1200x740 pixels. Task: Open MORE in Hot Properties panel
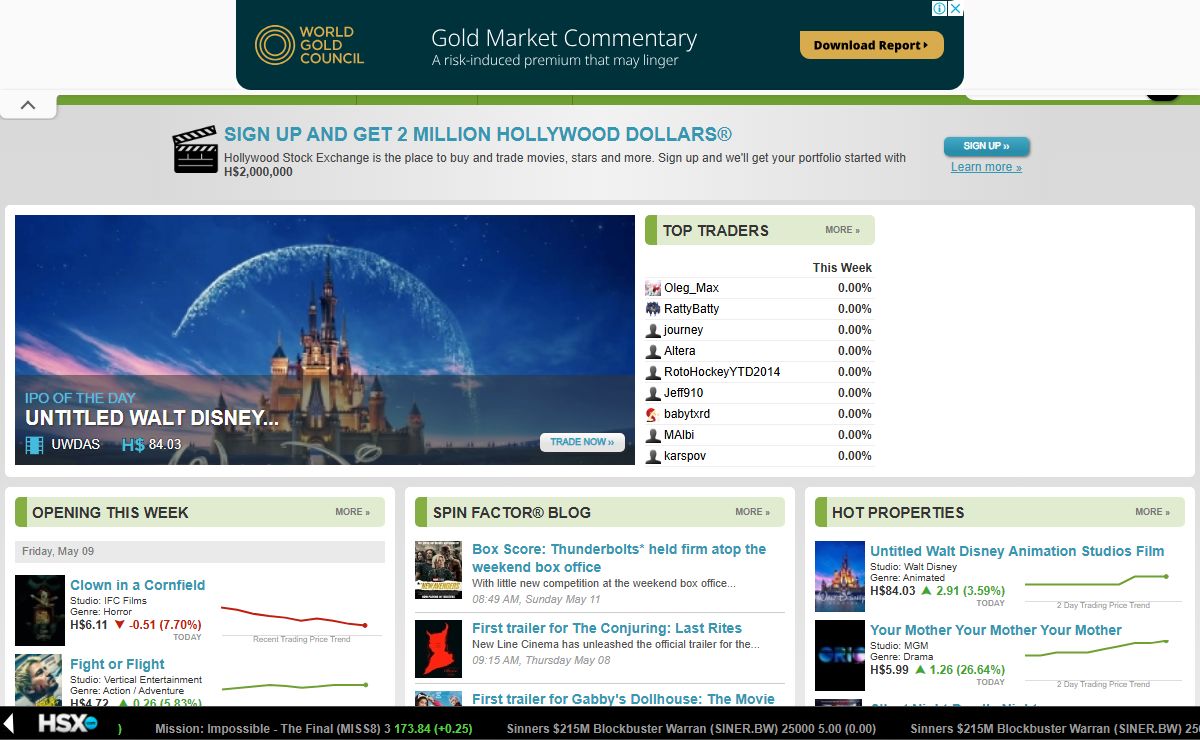(x=1152, y=512)
